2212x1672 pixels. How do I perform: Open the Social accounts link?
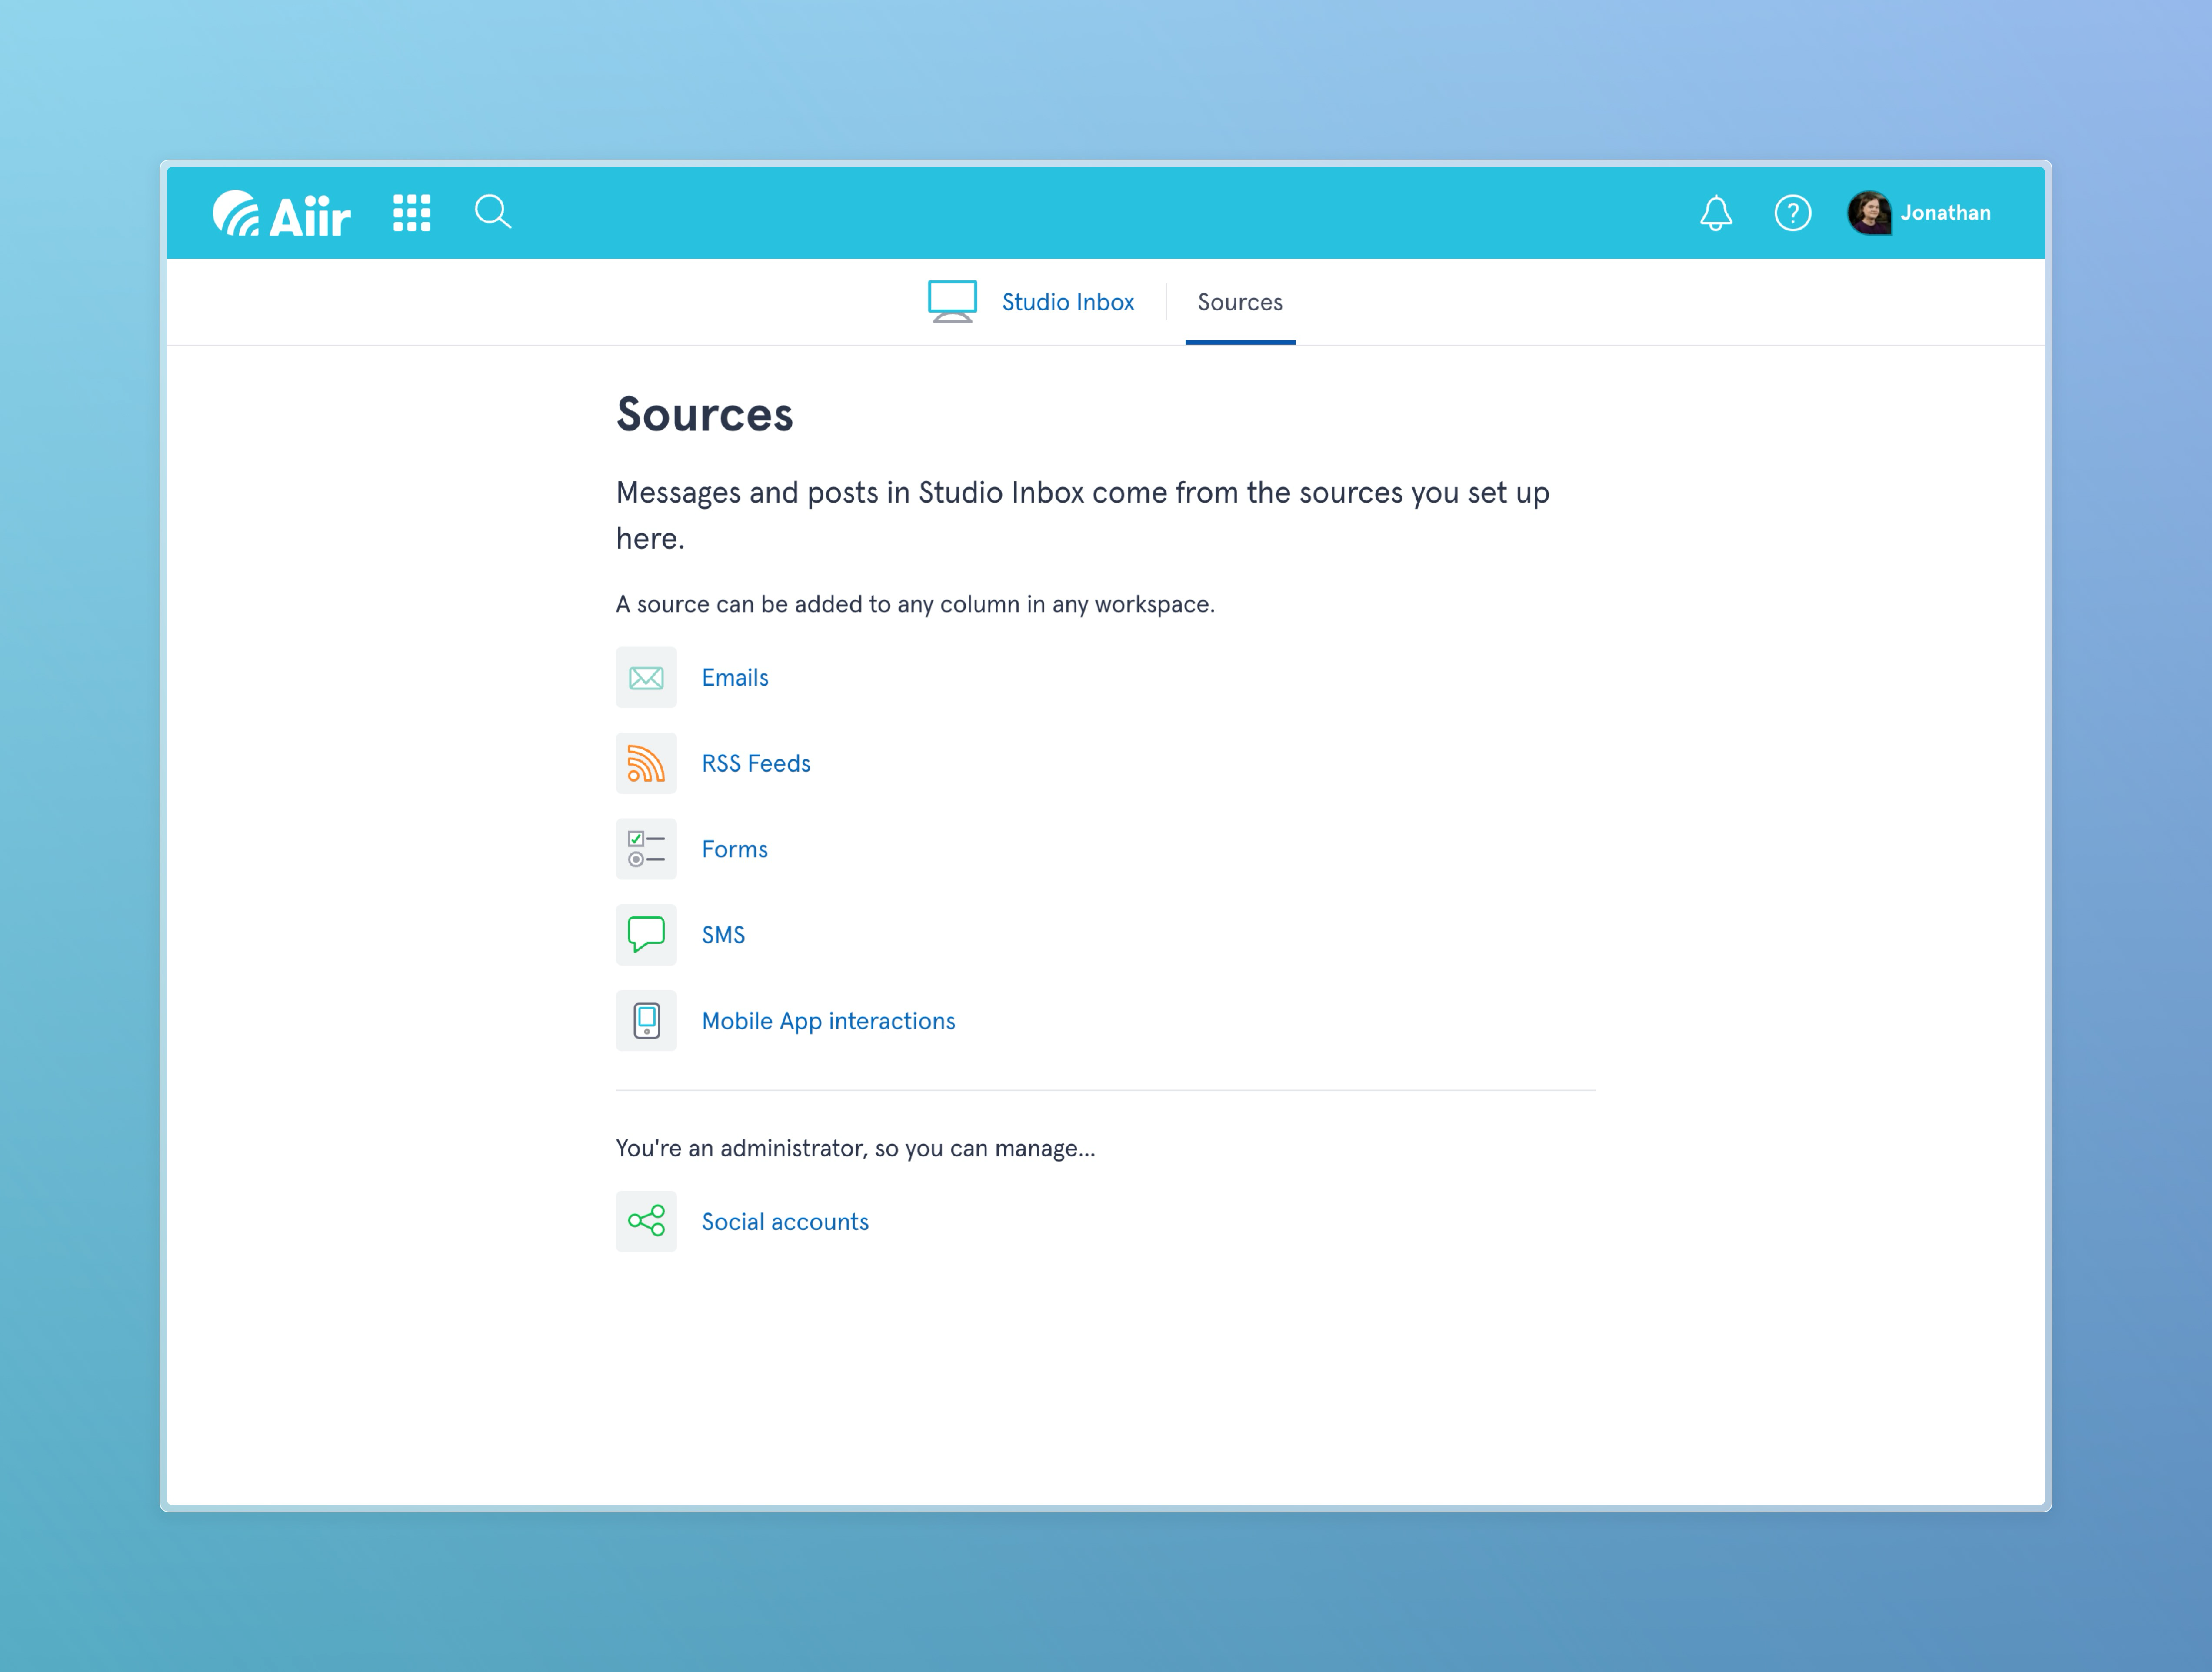coord(785,1221)
